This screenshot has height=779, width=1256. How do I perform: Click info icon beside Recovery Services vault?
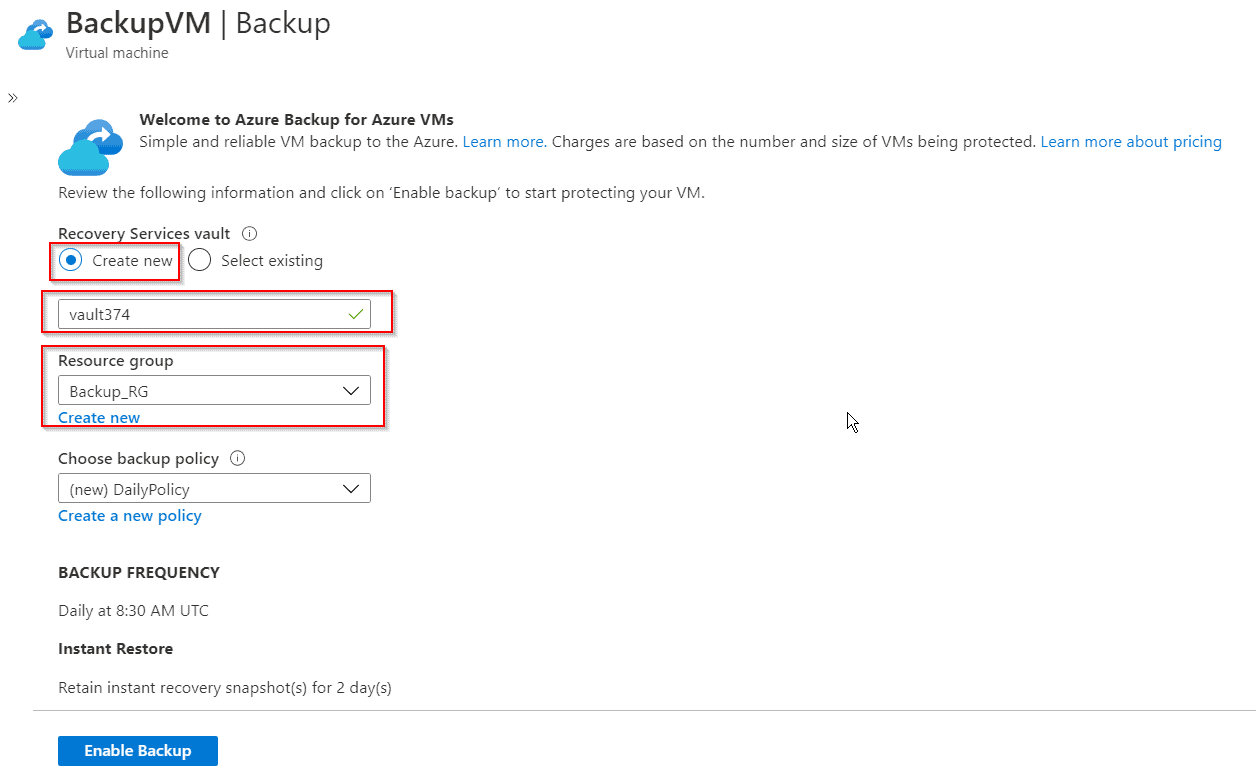[x=250, y=234]
